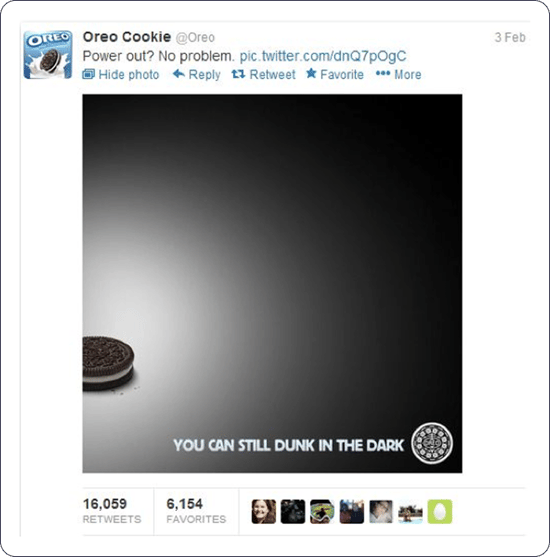Click the Oreo profile avatar
Image resolution: width=550 pixels, height=557 pixels.
pyautogui.click(x=48, y=54)
